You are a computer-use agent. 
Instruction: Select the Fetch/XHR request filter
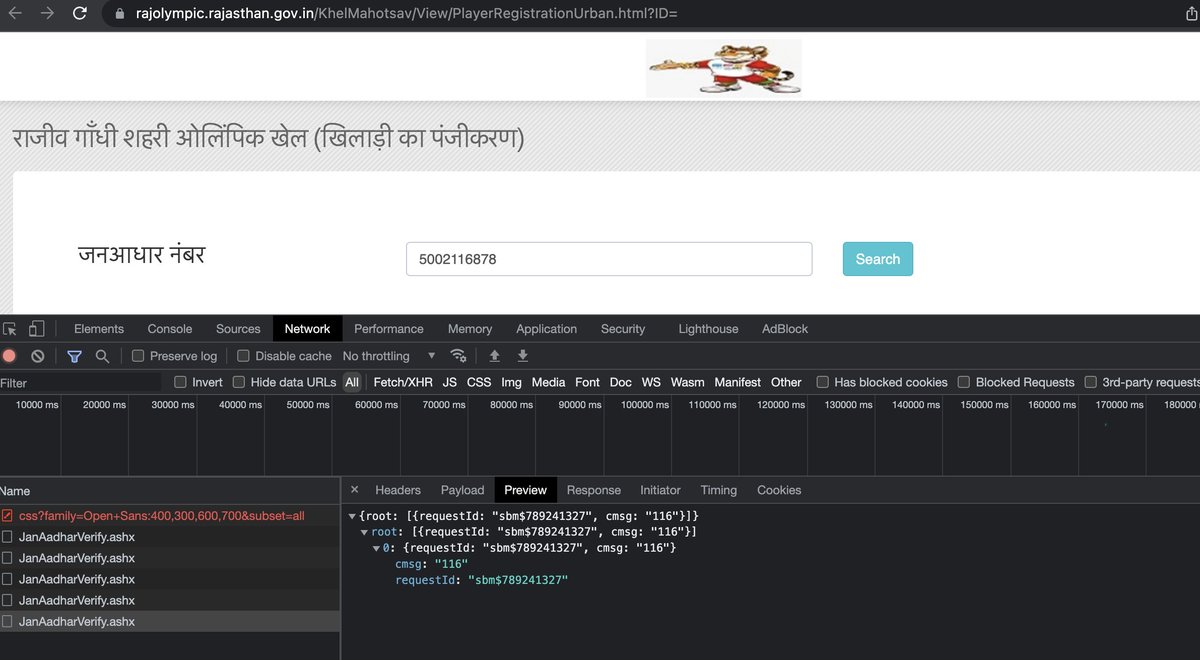coord(402,382)
